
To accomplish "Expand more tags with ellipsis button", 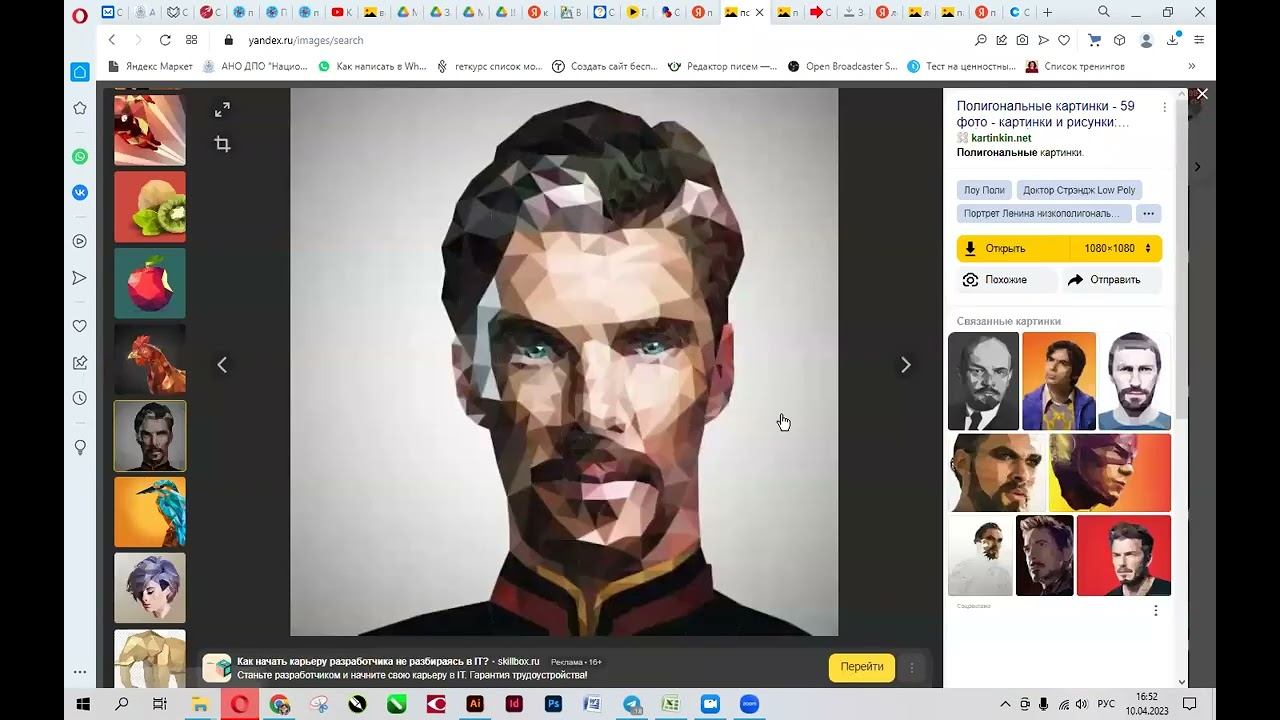I will click(x=1149, y=213).
